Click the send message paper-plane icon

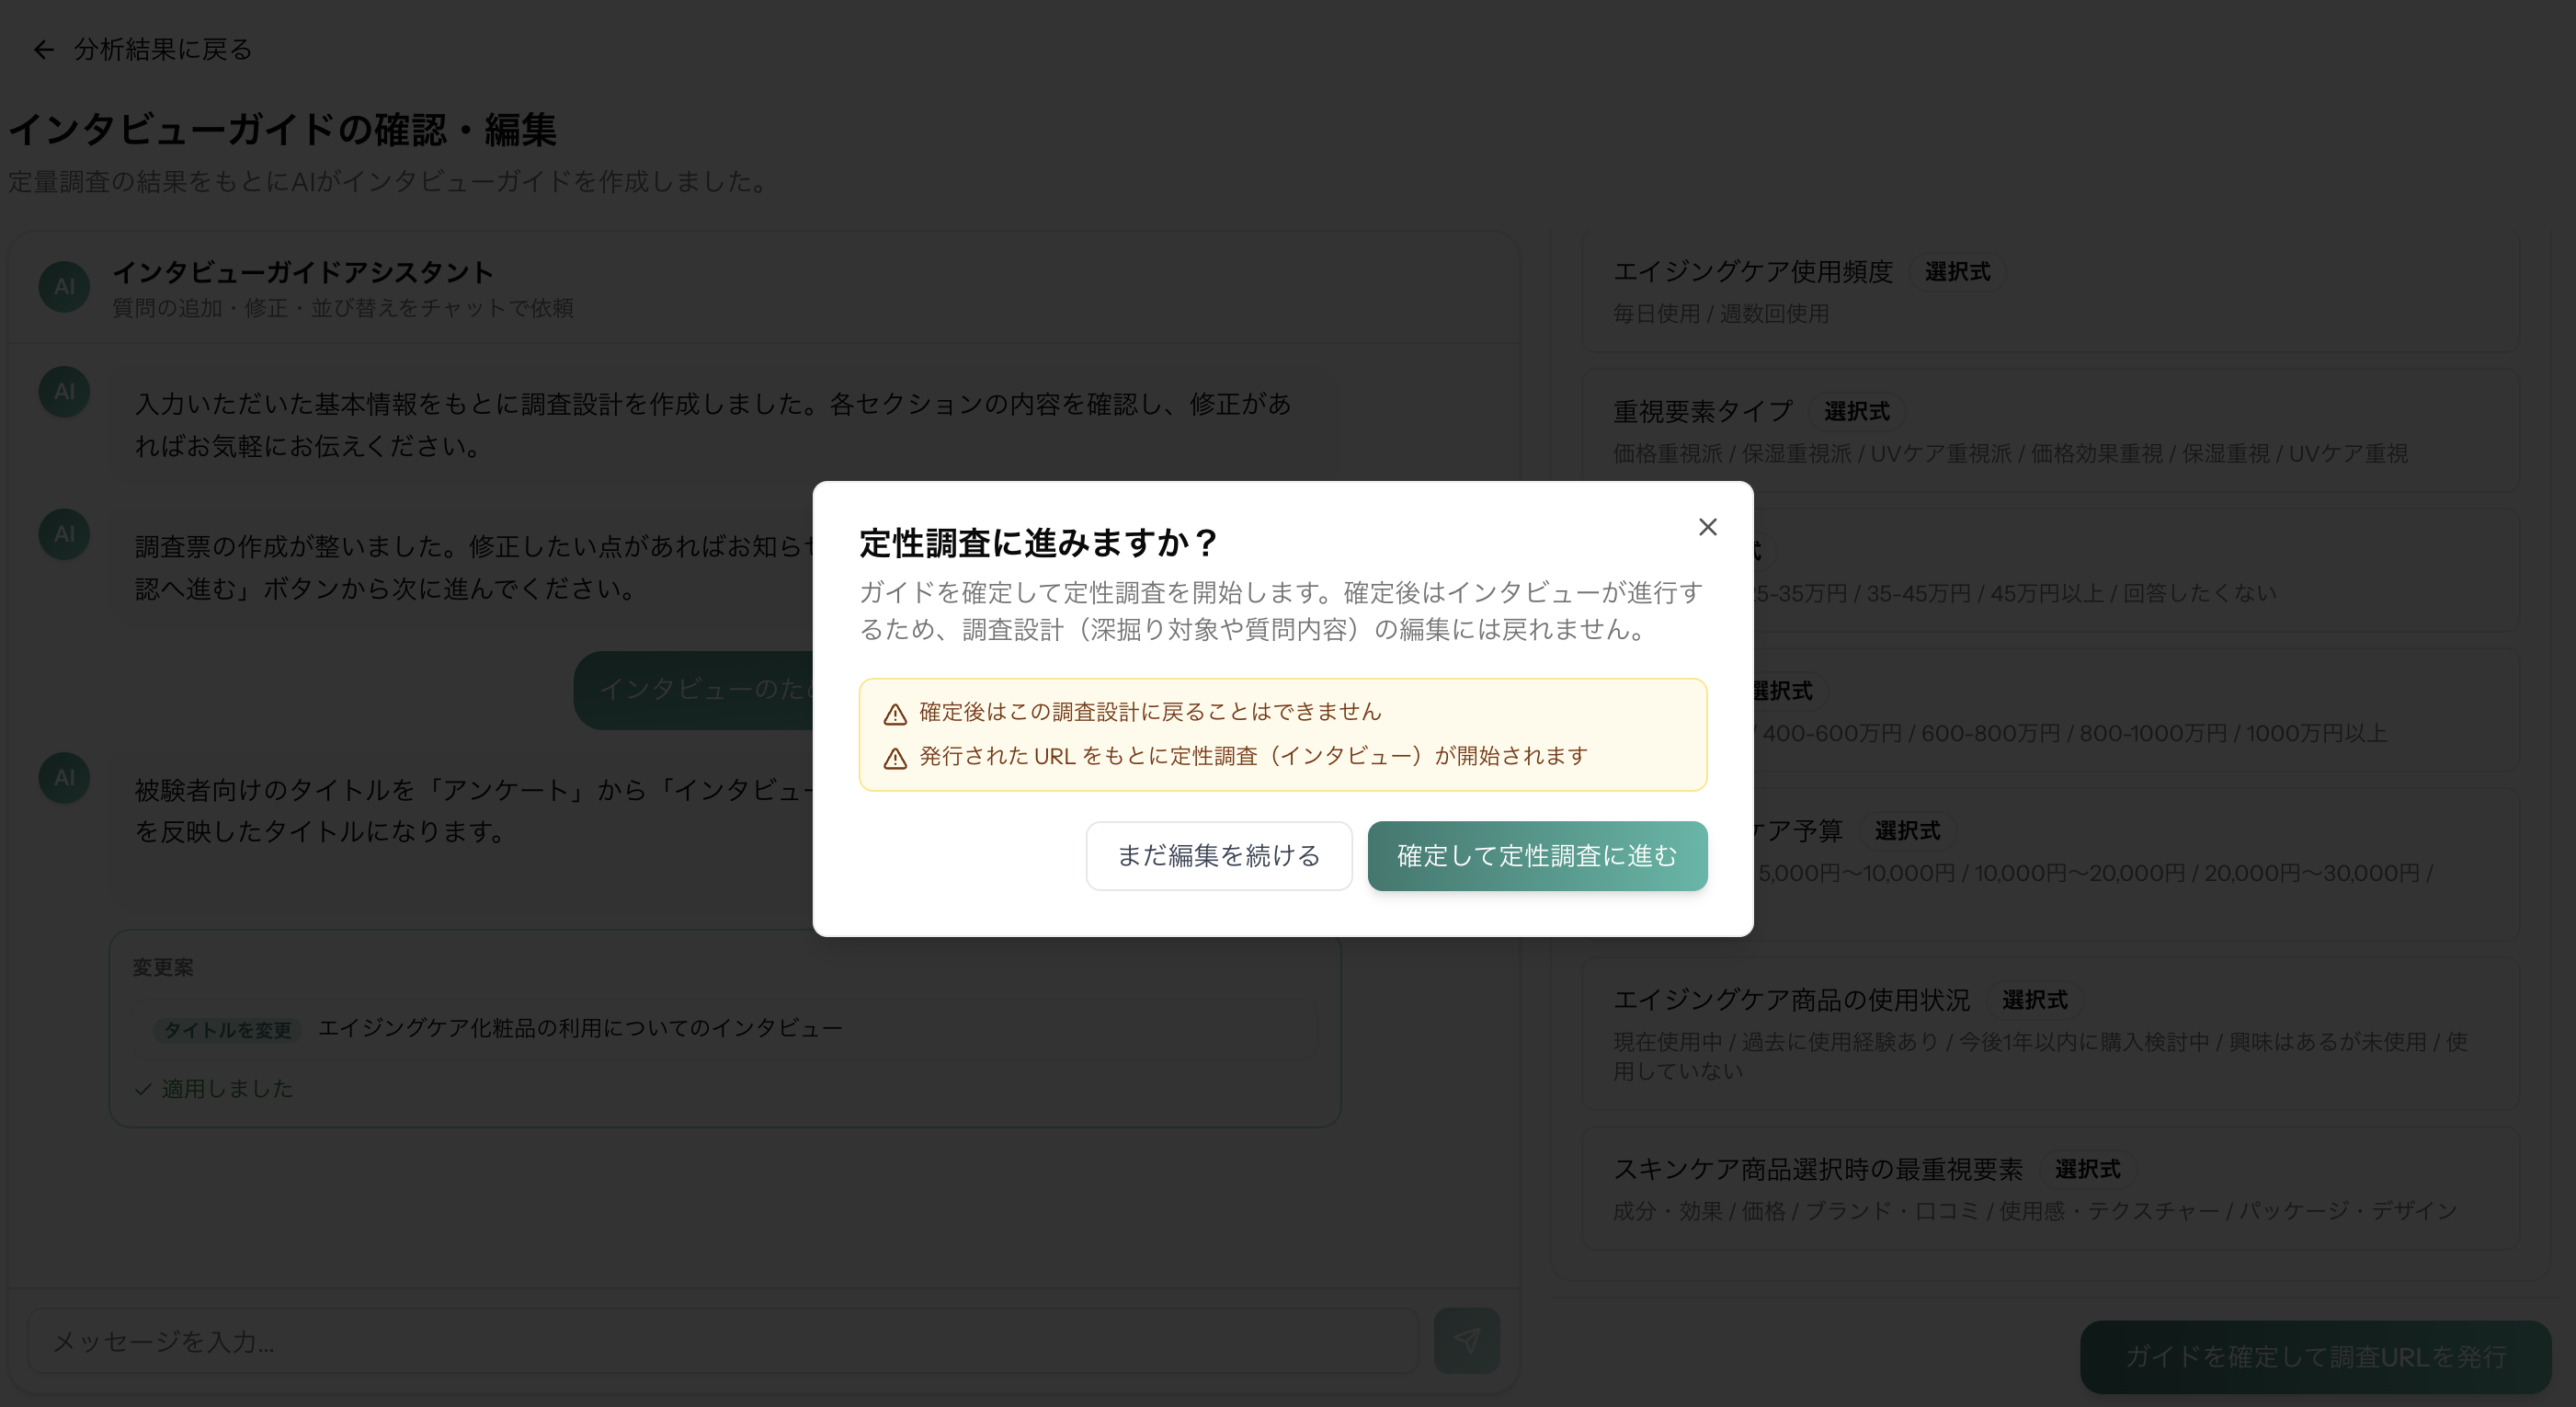click(x=1466, y=1340)
